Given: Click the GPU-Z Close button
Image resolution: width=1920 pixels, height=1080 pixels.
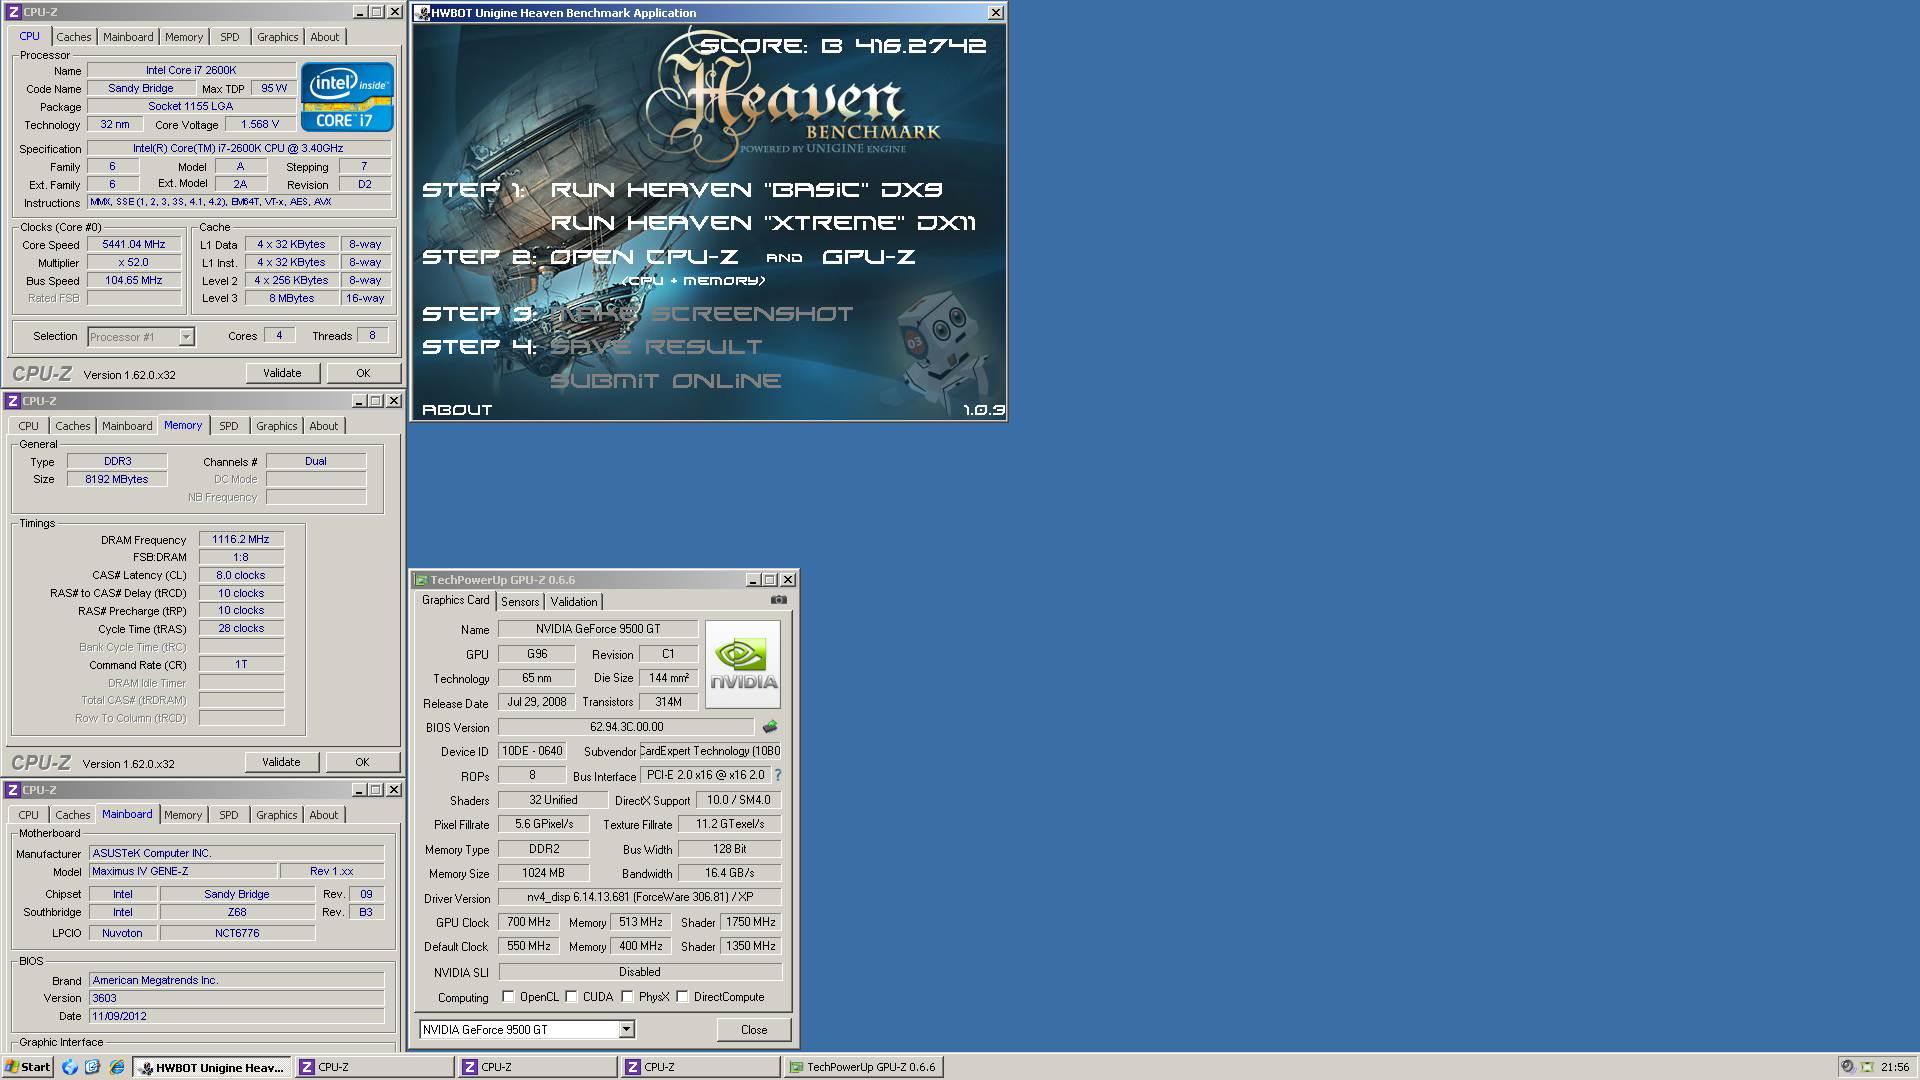Looking at the screenshot, I should coord(754,1030).
